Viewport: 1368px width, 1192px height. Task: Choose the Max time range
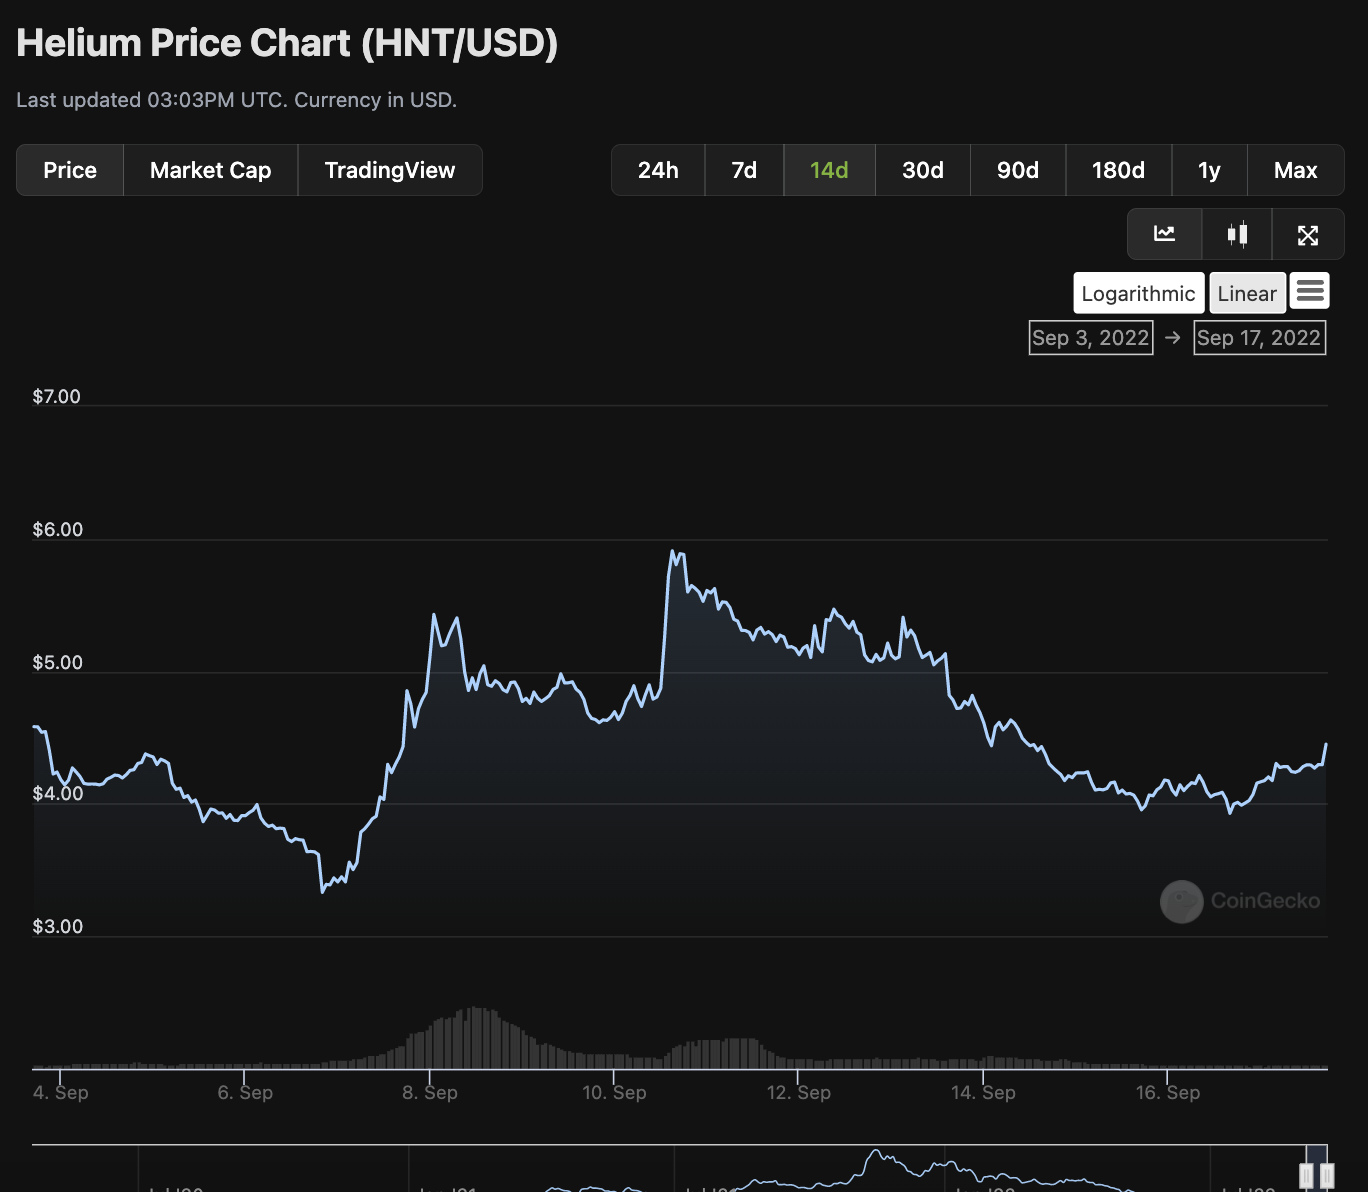tap(1296, 170)
